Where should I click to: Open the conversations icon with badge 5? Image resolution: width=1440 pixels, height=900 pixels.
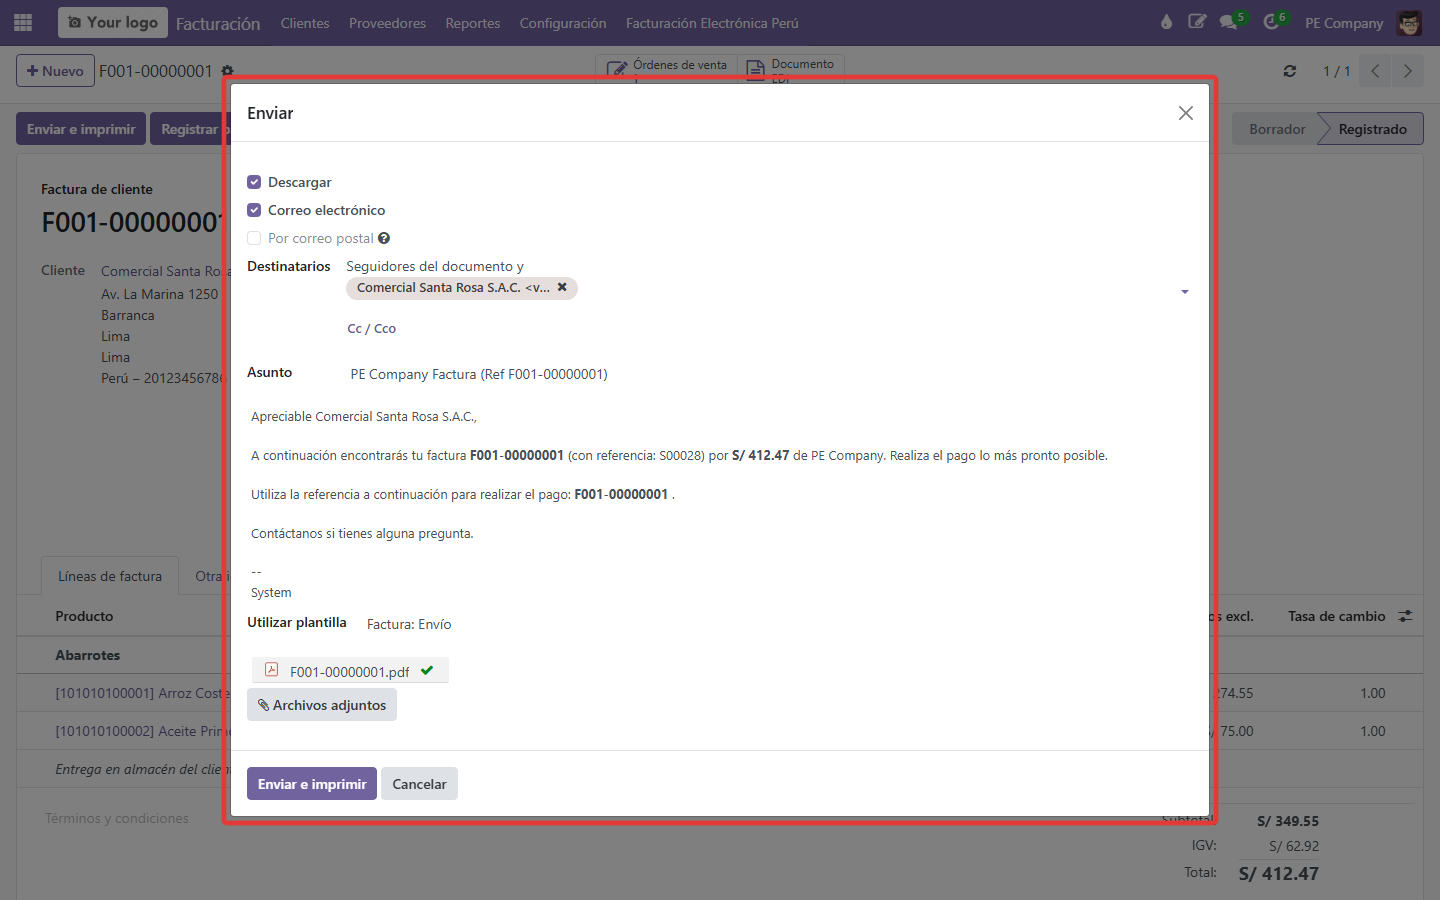click(1230, 22)
